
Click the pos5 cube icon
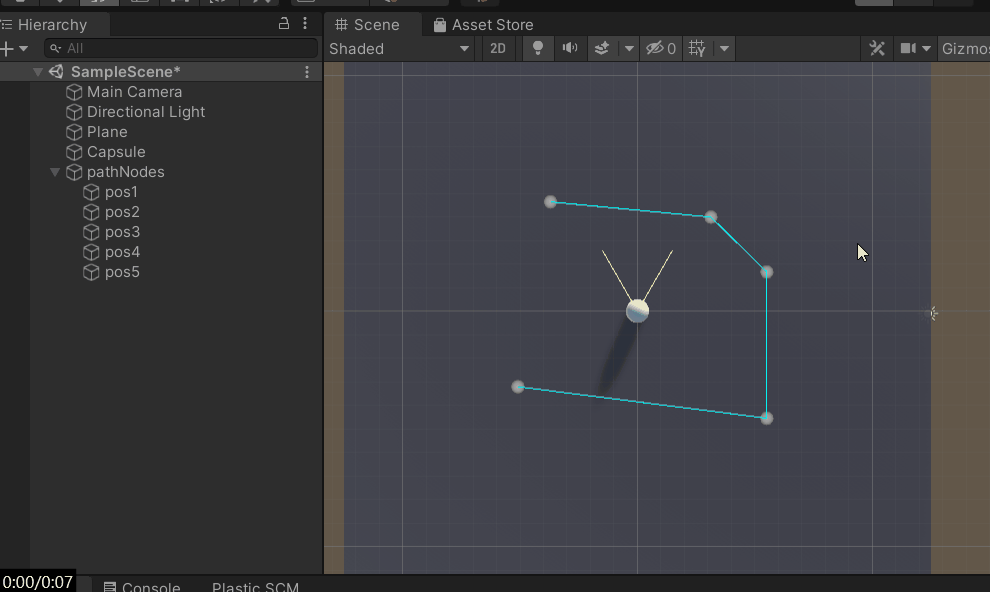[92, 273]
